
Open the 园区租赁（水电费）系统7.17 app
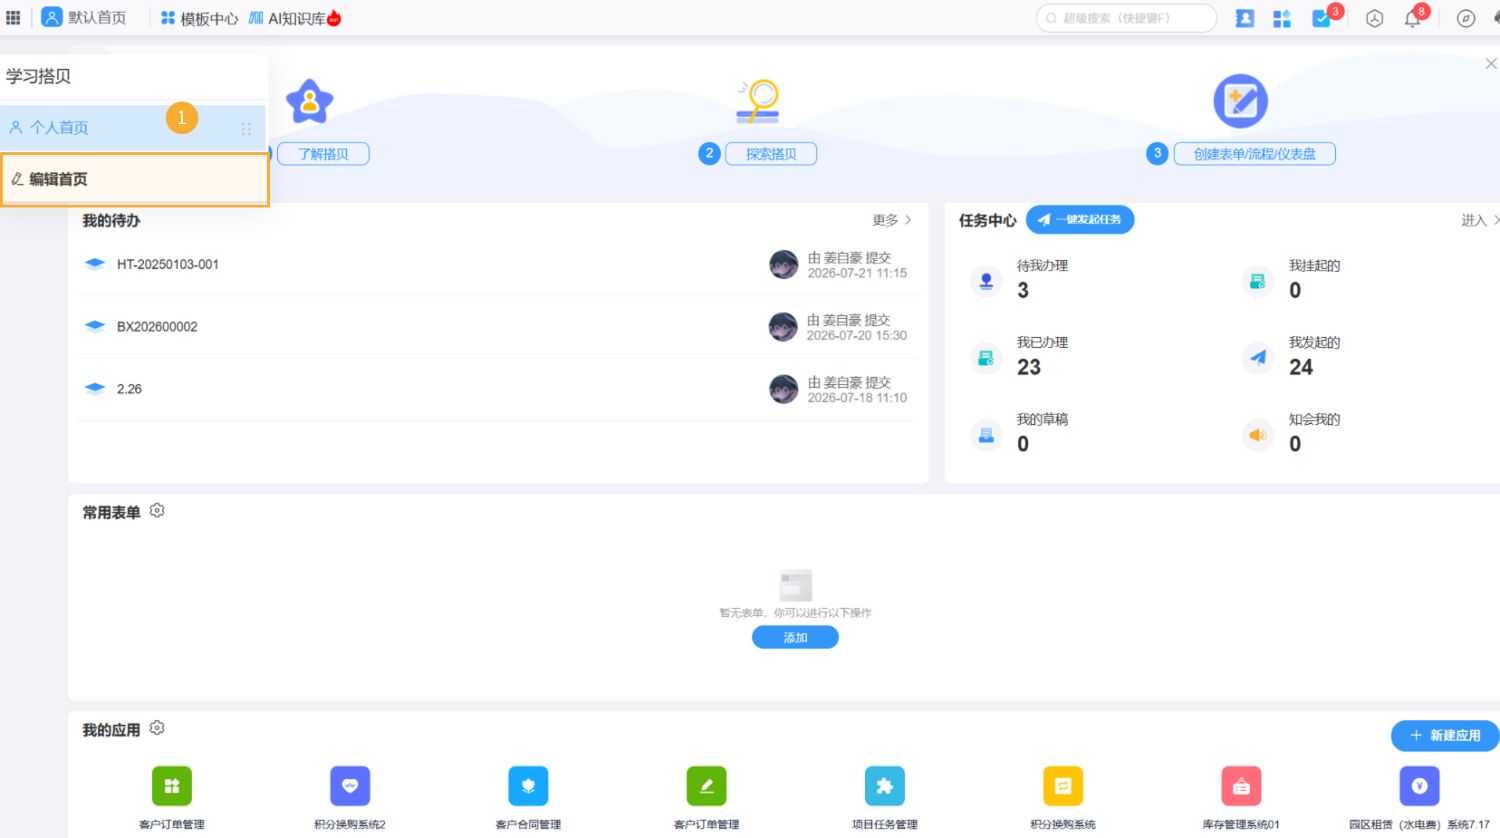click(x=1419, y=786)
